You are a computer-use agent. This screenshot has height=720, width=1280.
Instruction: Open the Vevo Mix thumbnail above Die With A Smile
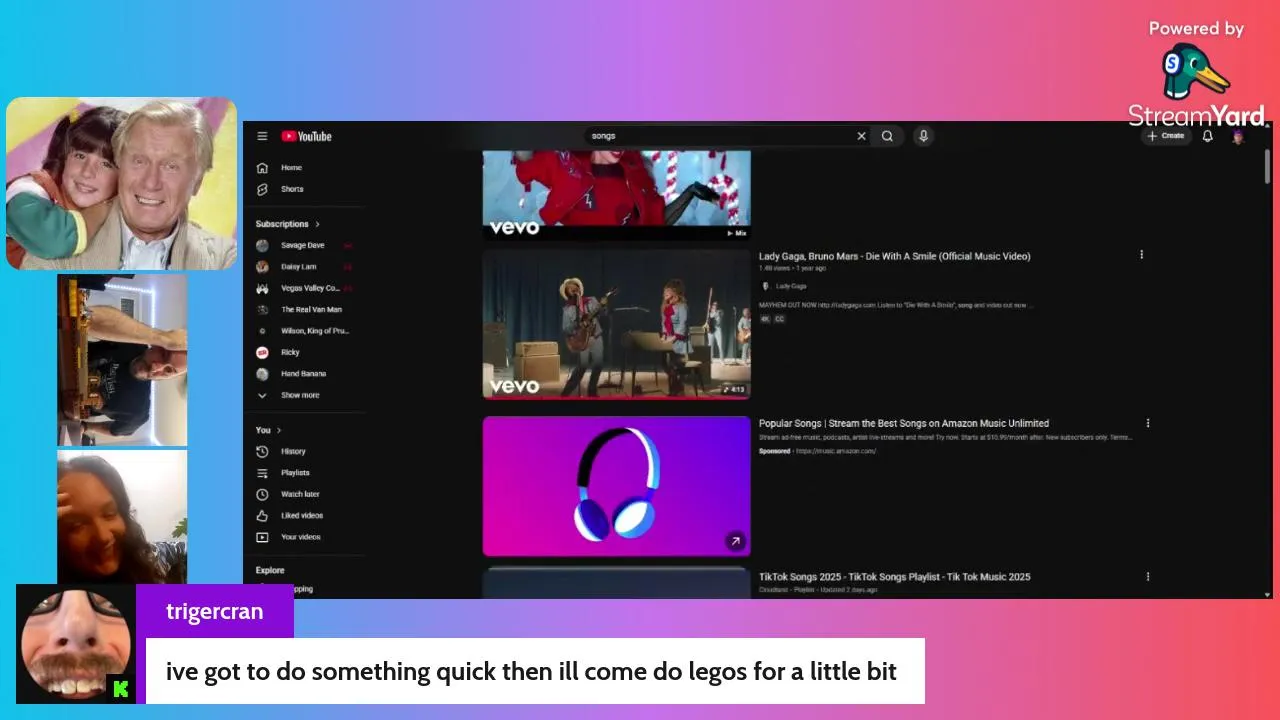(x=616, y=195)
